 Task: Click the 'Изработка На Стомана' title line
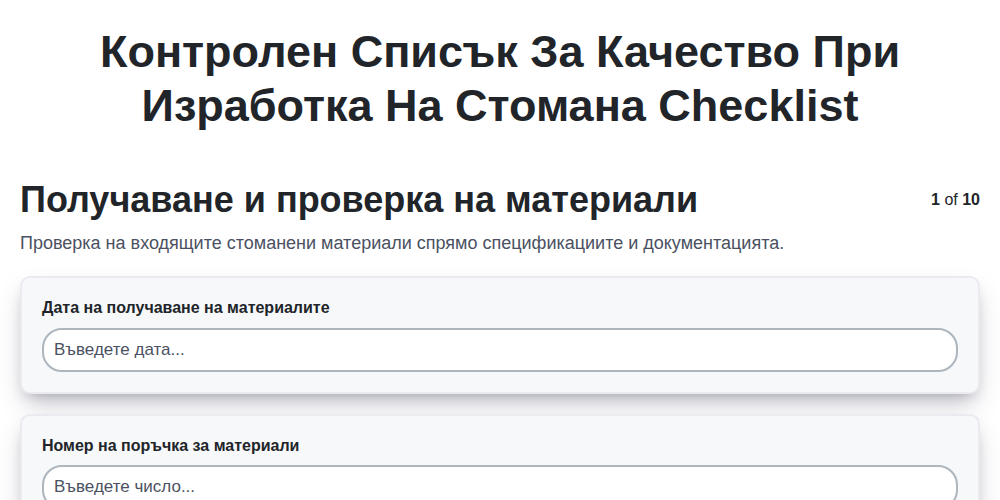pos(395,106)
